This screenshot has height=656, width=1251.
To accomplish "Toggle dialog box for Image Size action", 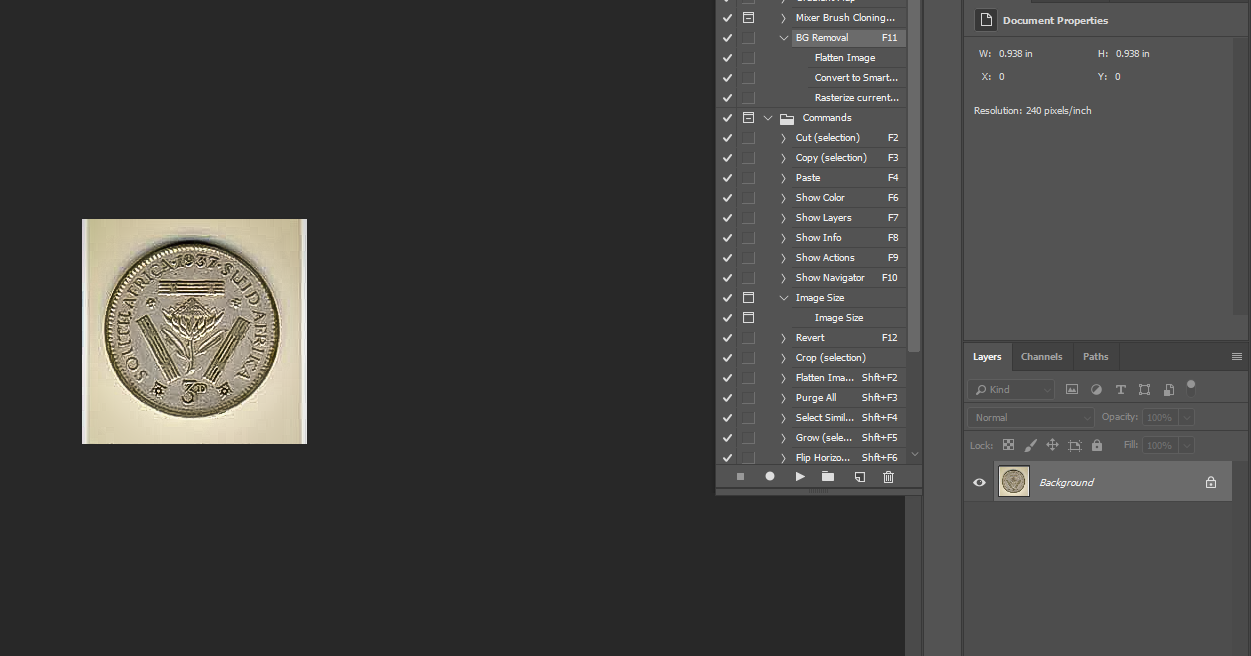I will [748, 298].
